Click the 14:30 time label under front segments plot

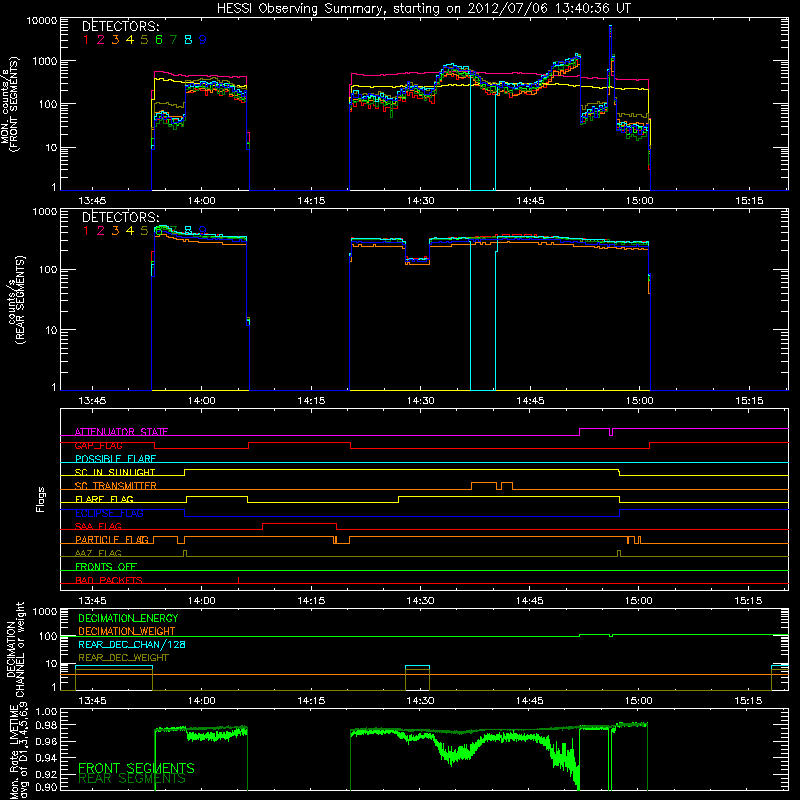point(420,201)
